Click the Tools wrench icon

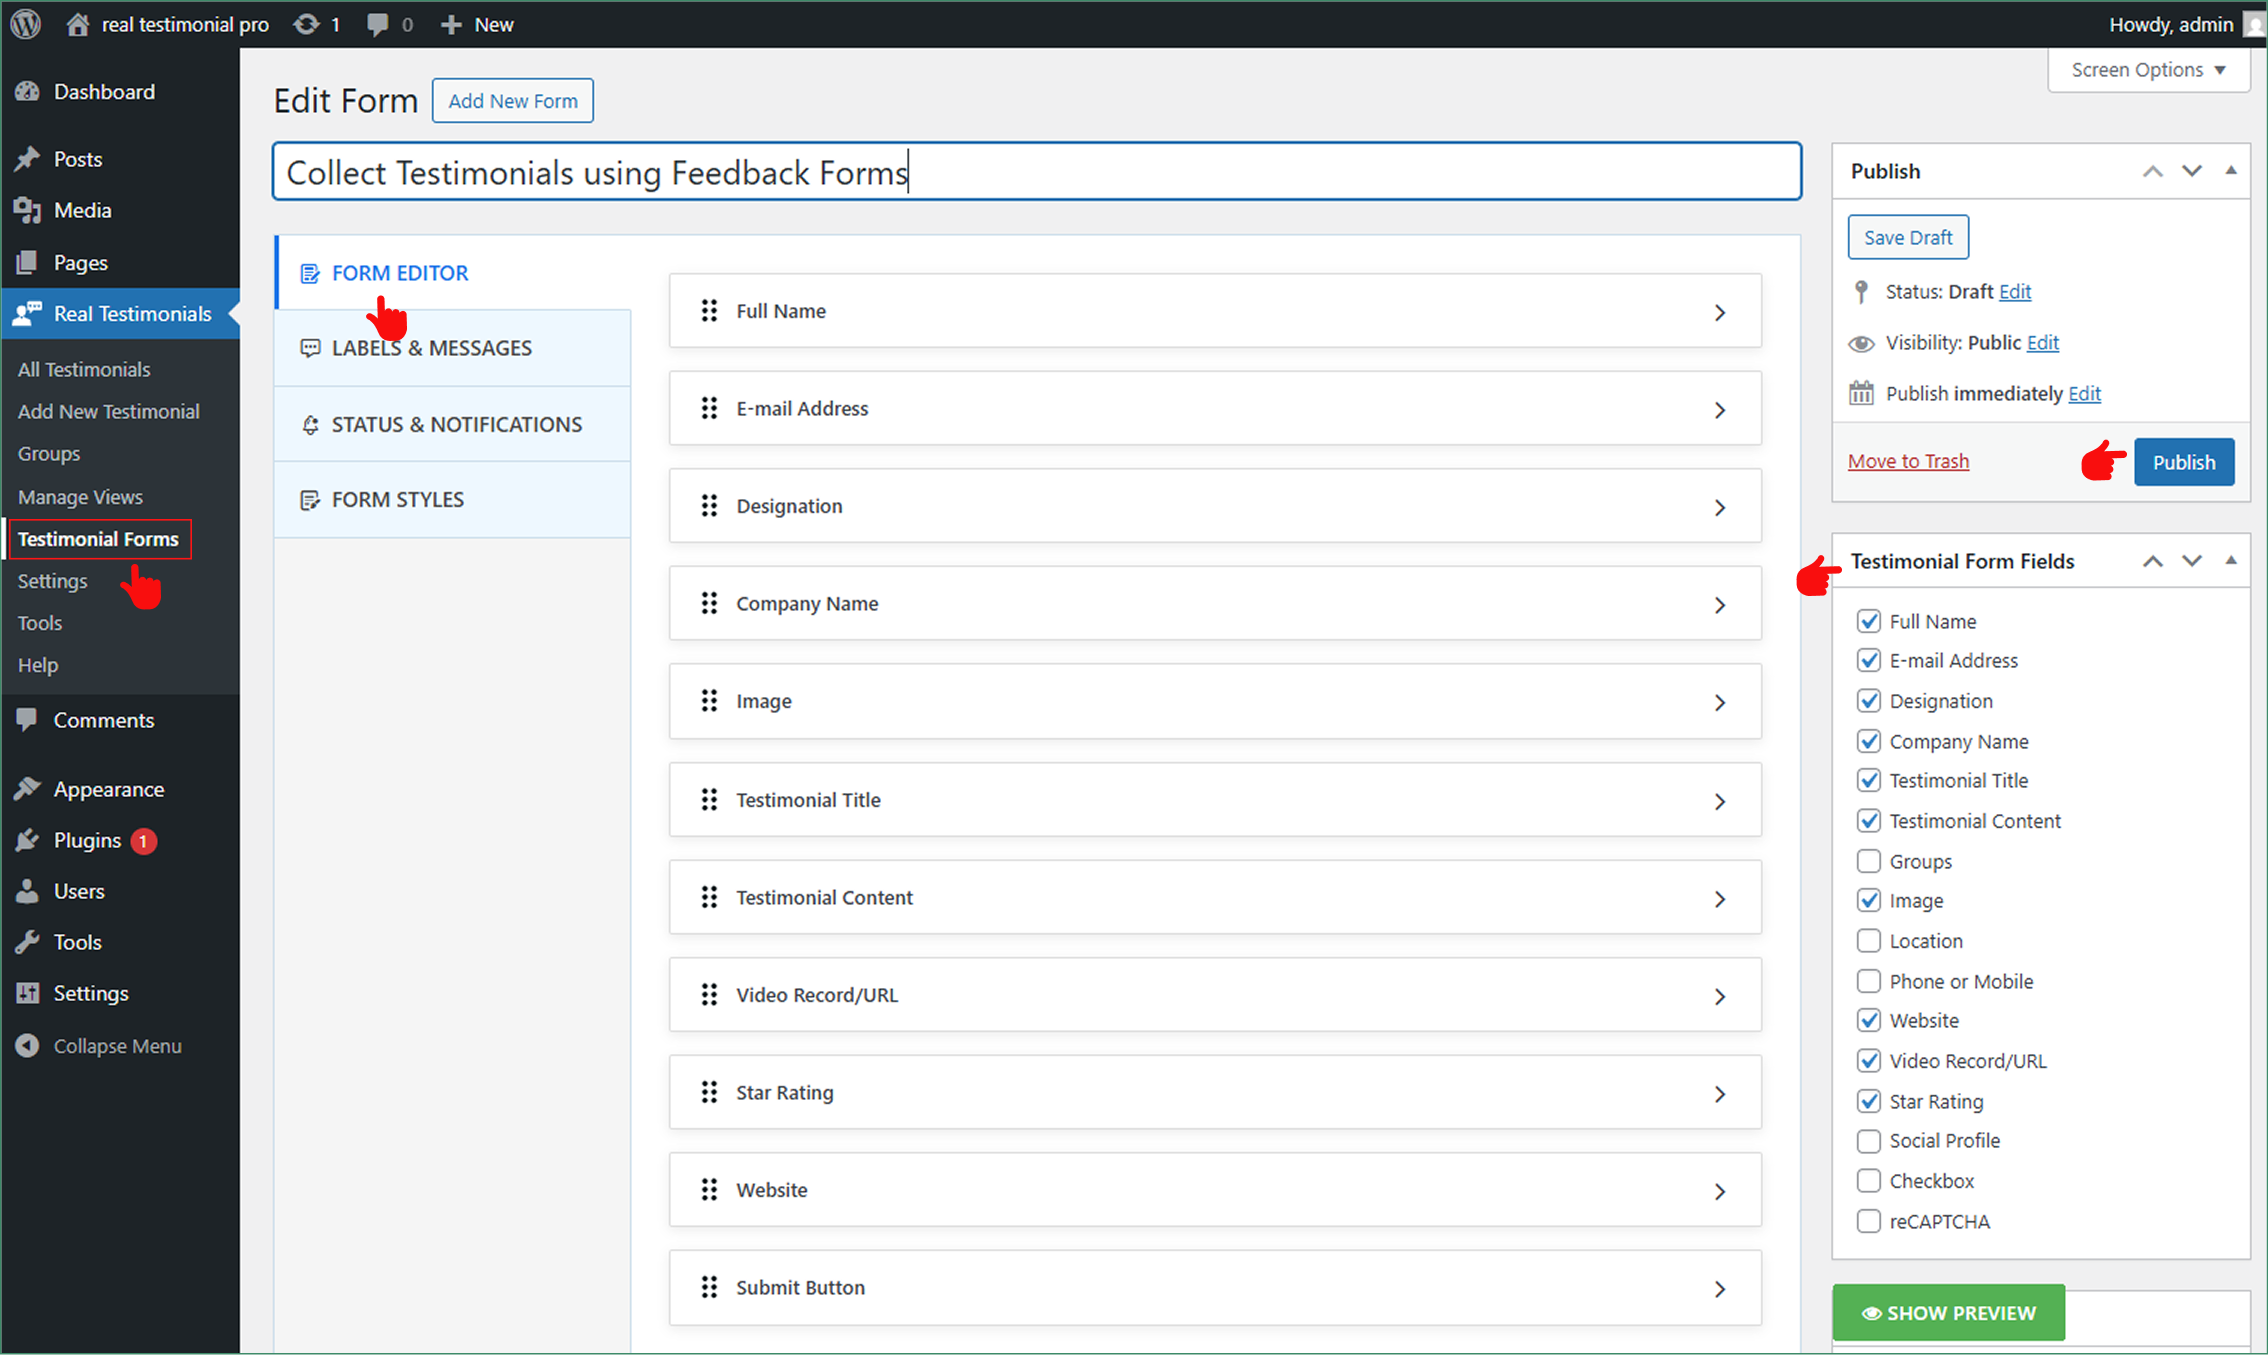tap(27, 942)
